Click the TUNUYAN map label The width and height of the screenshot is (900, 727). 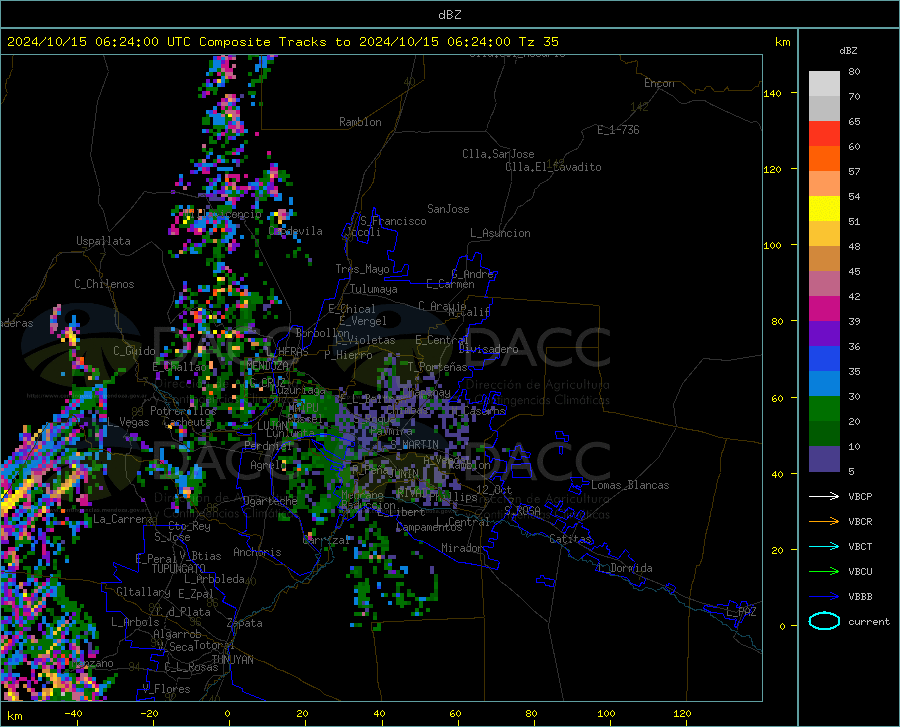[x=232, y=660]
